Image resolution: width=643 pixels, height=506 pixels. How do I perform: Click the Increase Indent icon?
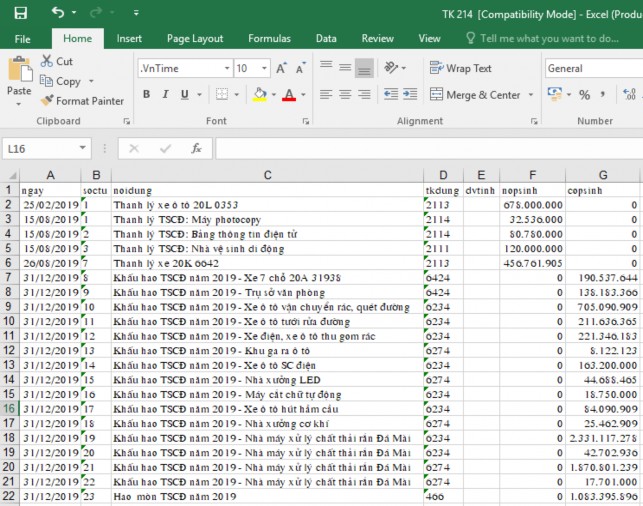[x=409, y=95]
